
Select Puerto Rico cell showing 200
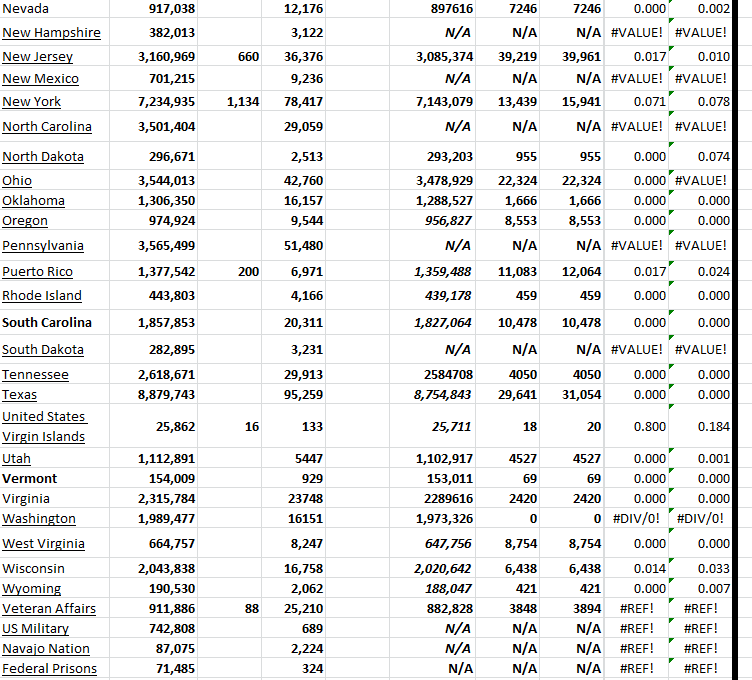click(229, 272)
